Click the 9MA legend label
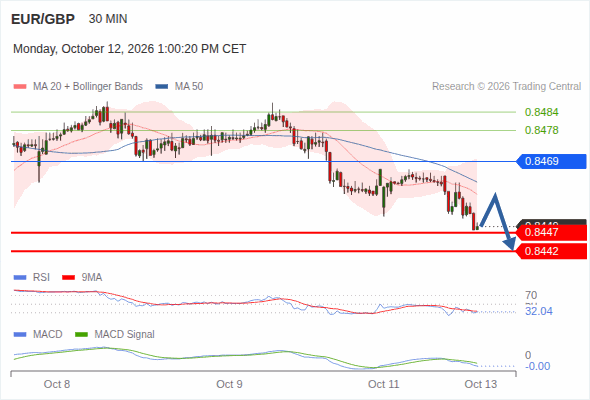Image resolution: width=590 pixels, height=400 pixels. 92,278
